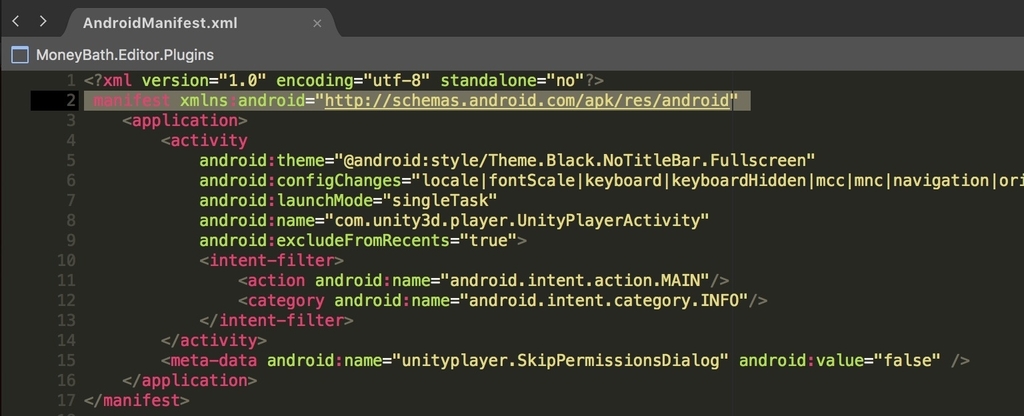Click line number 10 in gutter

(x=67, y=261)
